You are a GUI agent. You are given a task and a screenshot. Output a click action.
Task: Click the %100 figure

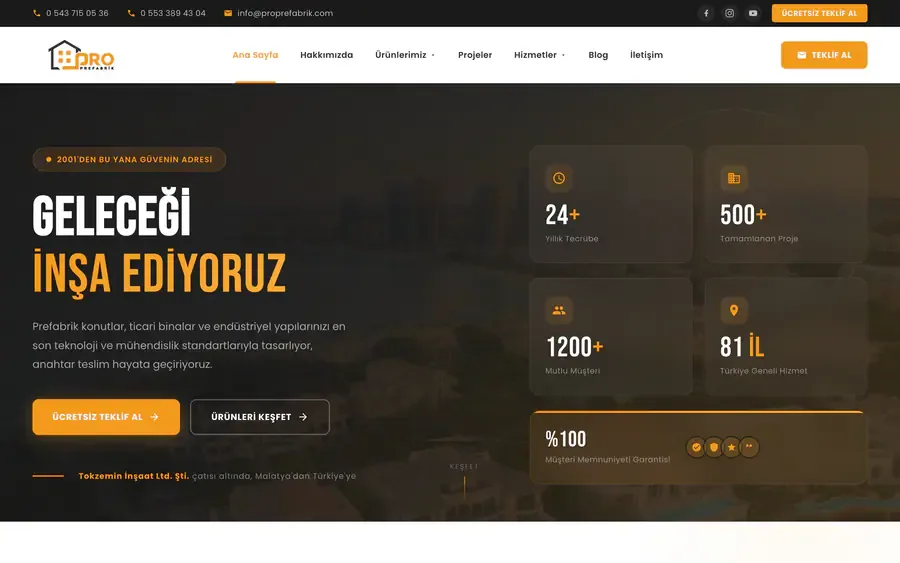coord(565,440)
